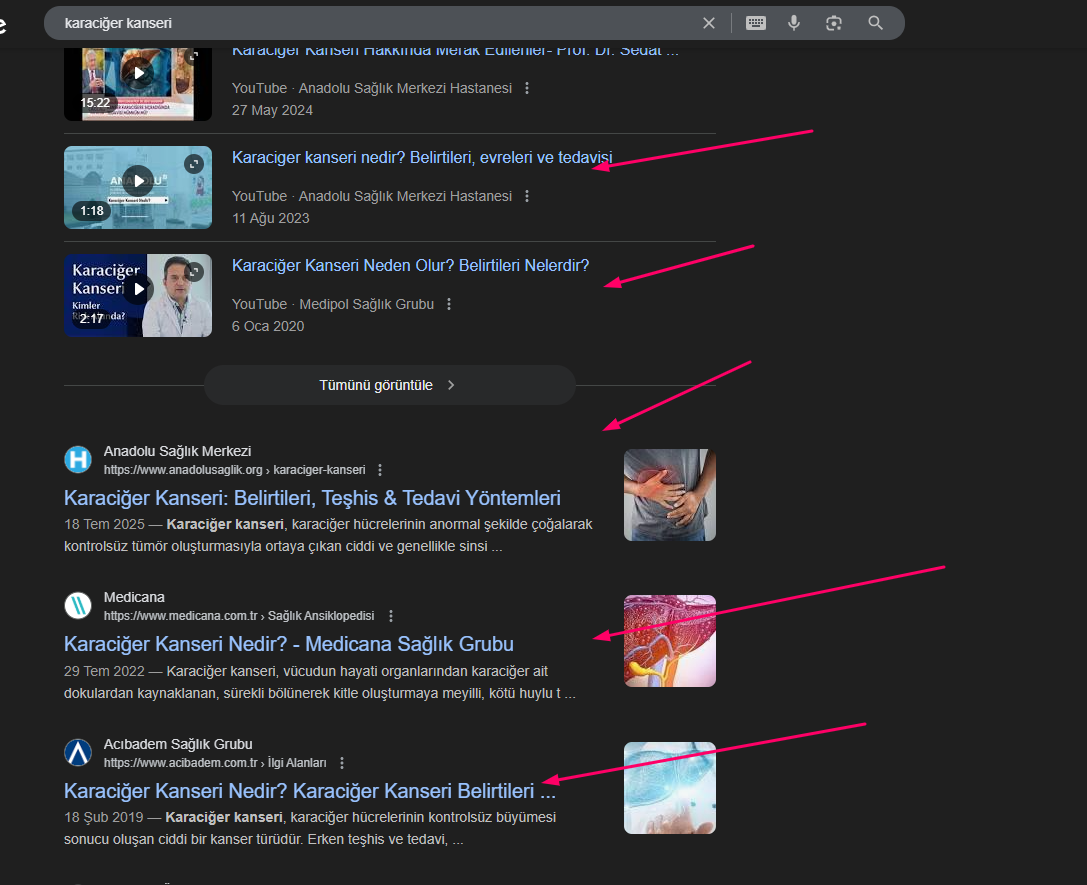Open Karaciğer Kanseri: Belirtileri, Teşhis & Tedavi Yöntemleri

point(313,498)
